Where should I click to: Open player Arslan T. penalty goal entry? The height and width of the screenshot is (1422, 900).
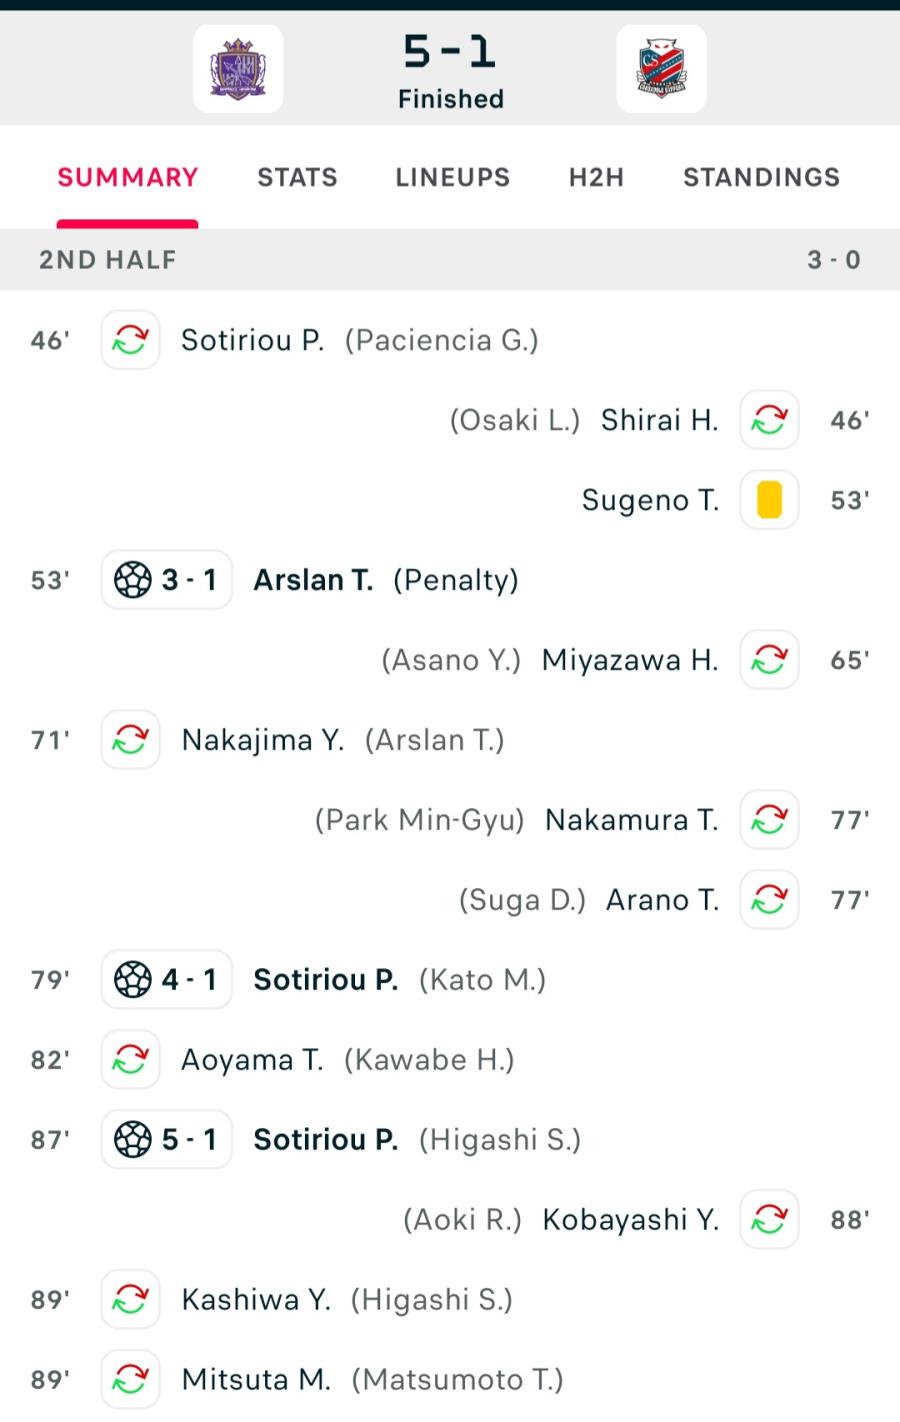point(313,580)
